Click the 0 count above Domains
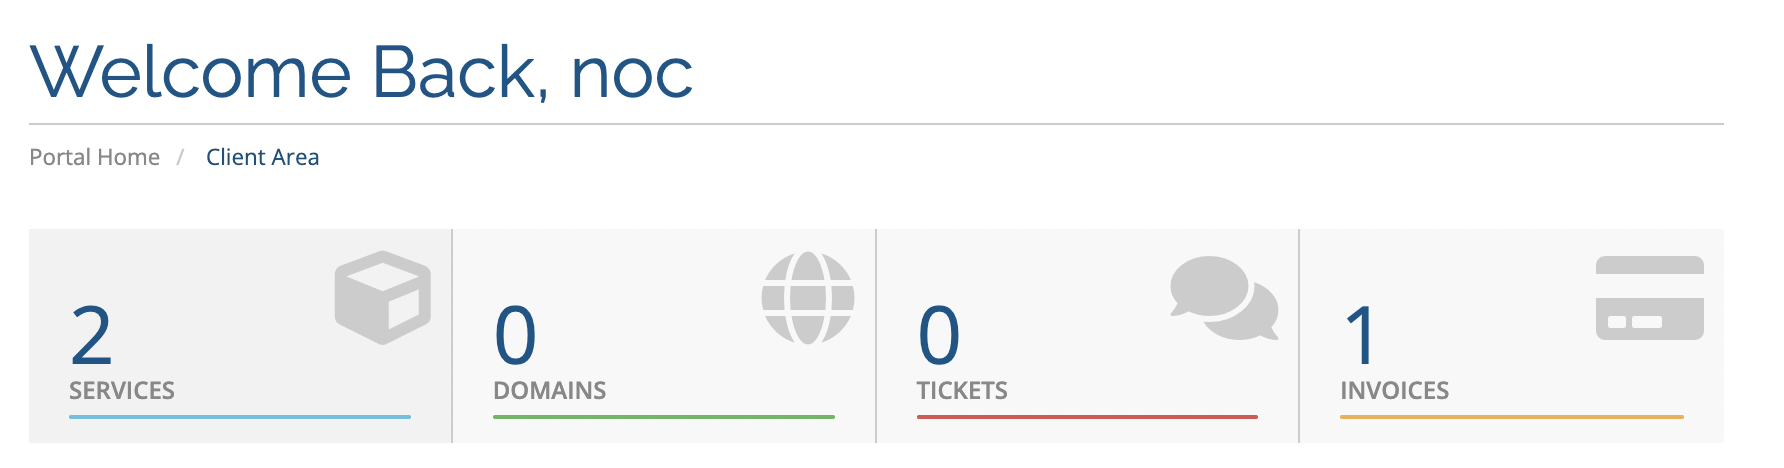Viewport: 1784px width, 468px height. pyautogui.click(x=516, y=336)
